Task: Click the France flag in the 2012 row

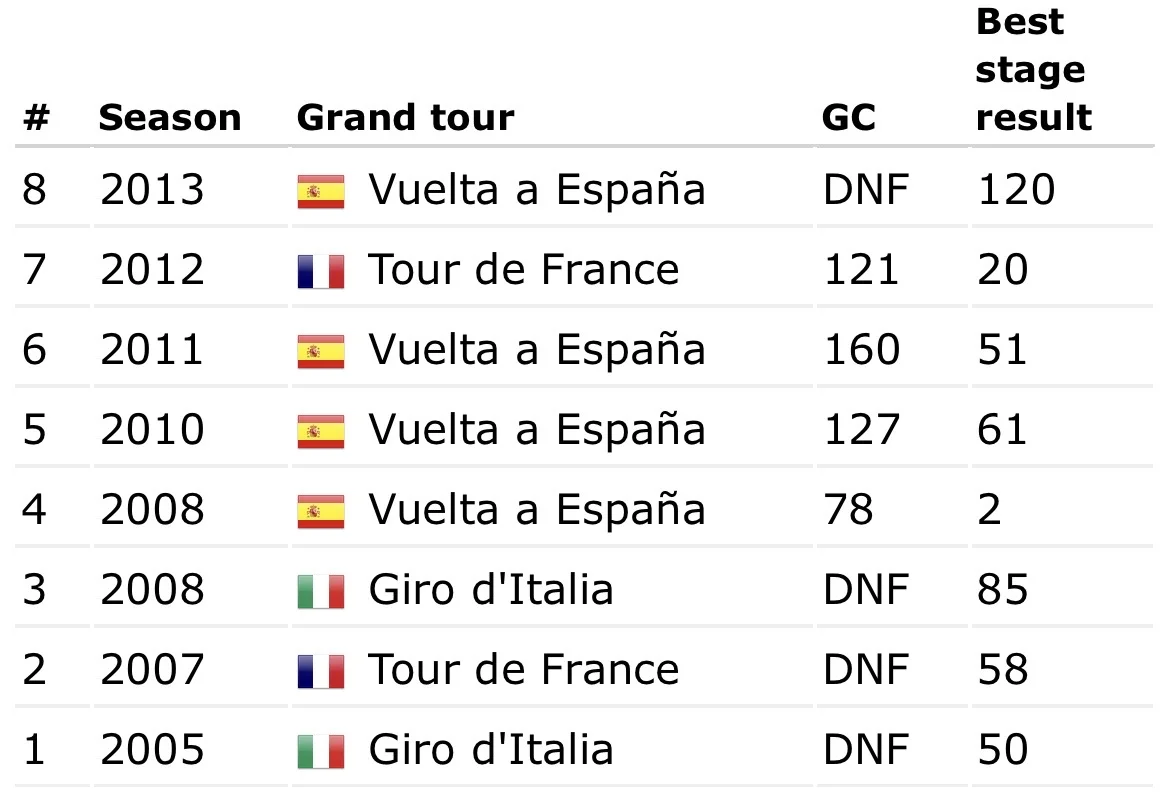Action: 321,272
